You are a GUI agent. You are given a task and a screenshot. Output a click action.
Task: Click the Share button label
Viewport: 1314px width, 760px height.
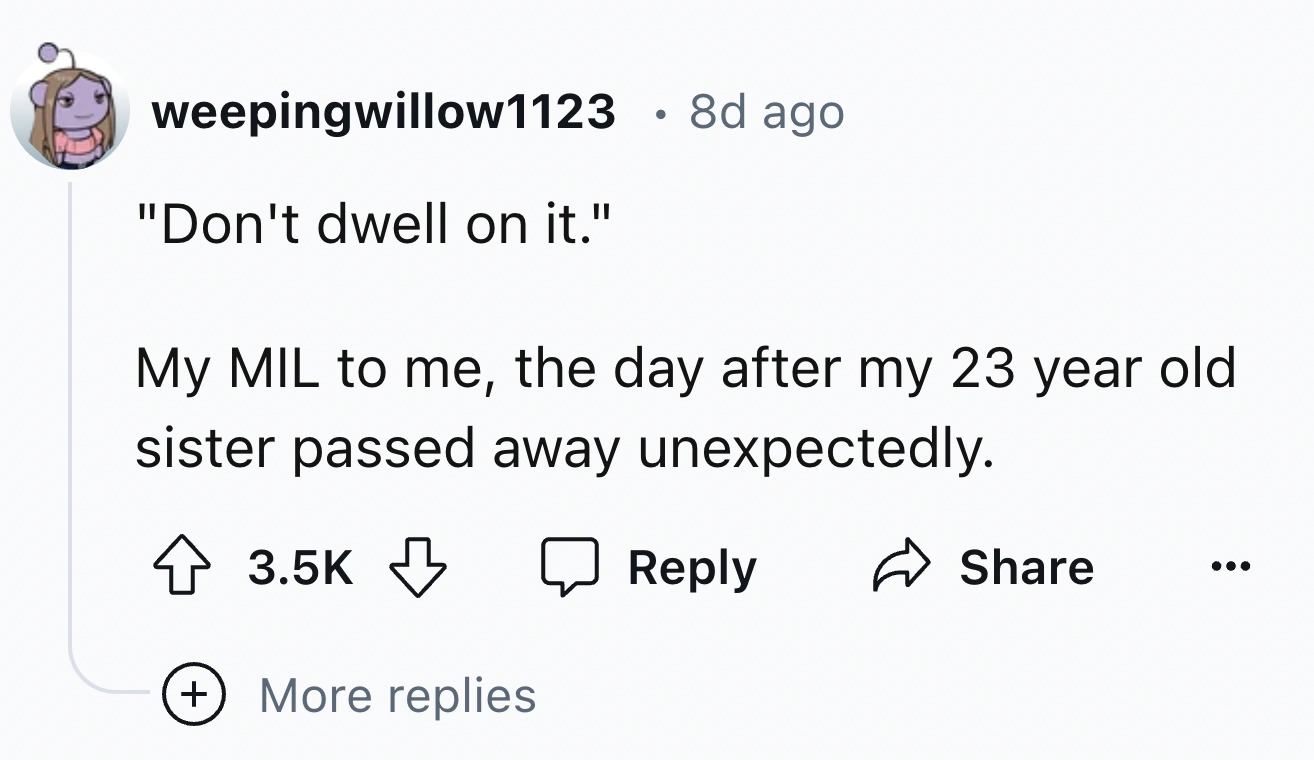pyautogui.click(x=1026, y=567)
